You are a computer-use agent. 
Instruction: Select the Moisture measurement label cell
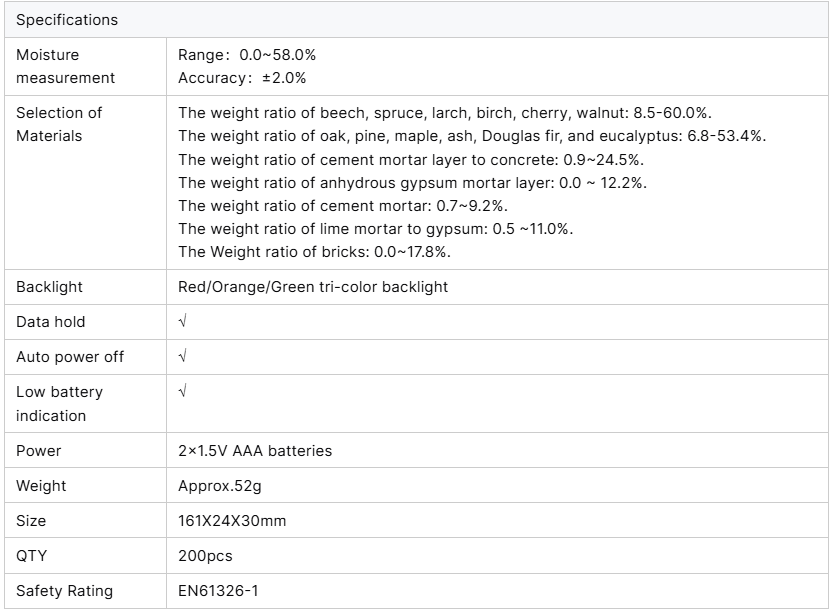(65, 66)
